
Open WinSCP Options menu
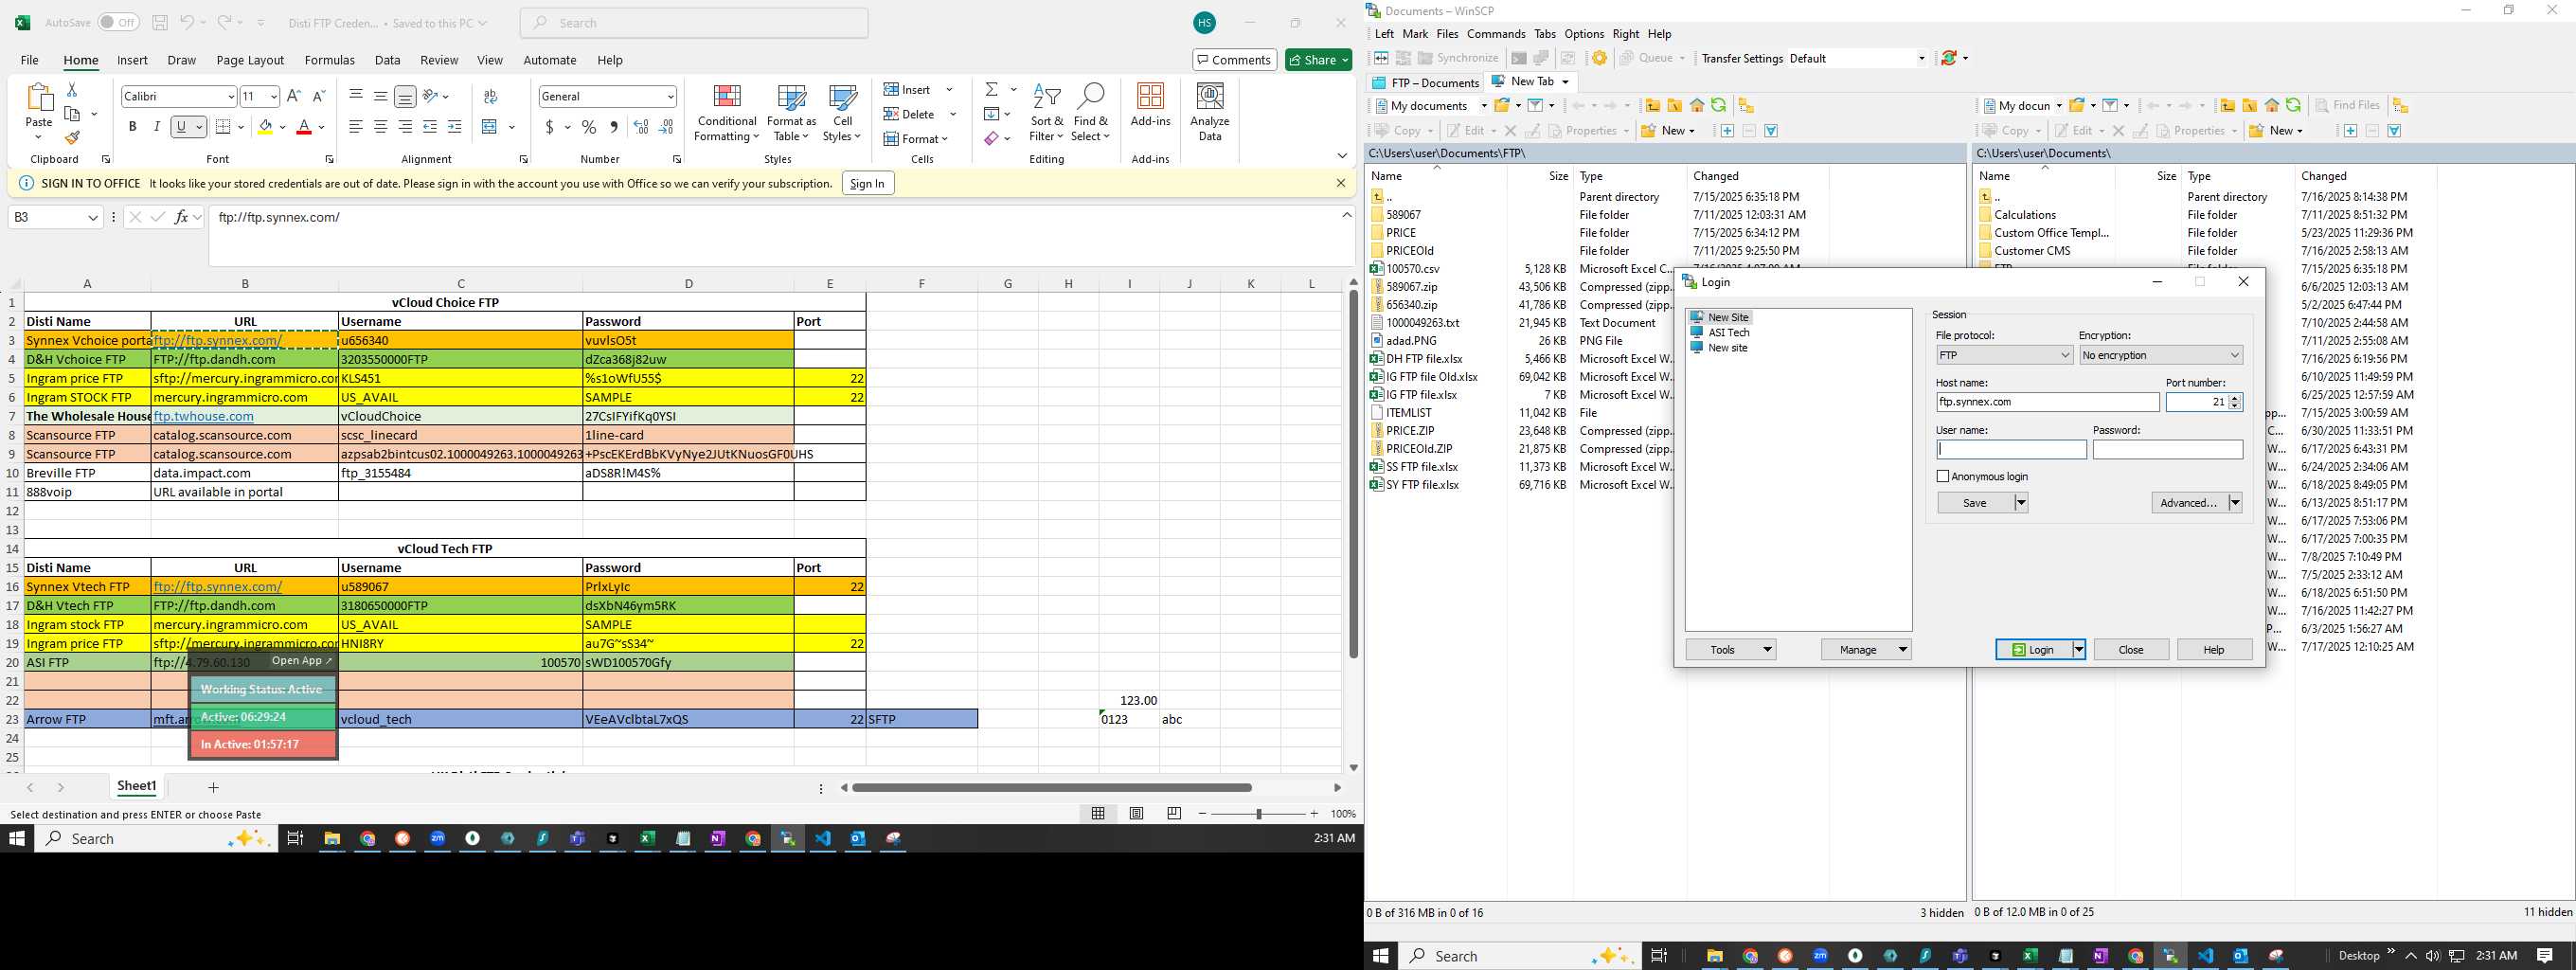click(x=1584, y=34)
